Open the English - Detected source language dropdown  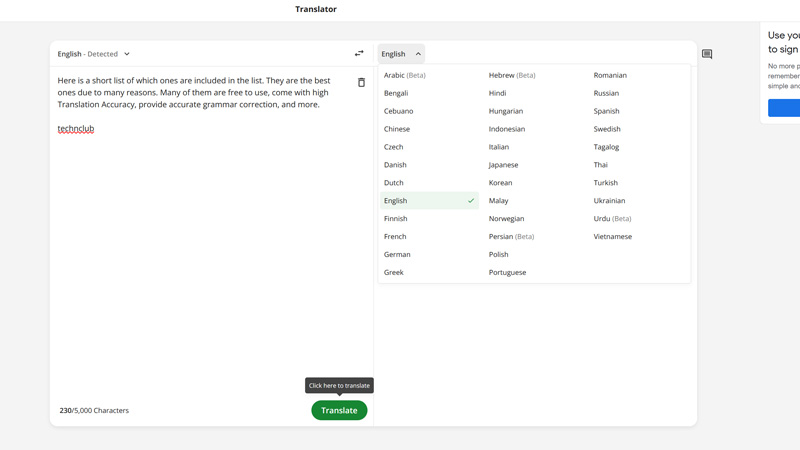93,54
